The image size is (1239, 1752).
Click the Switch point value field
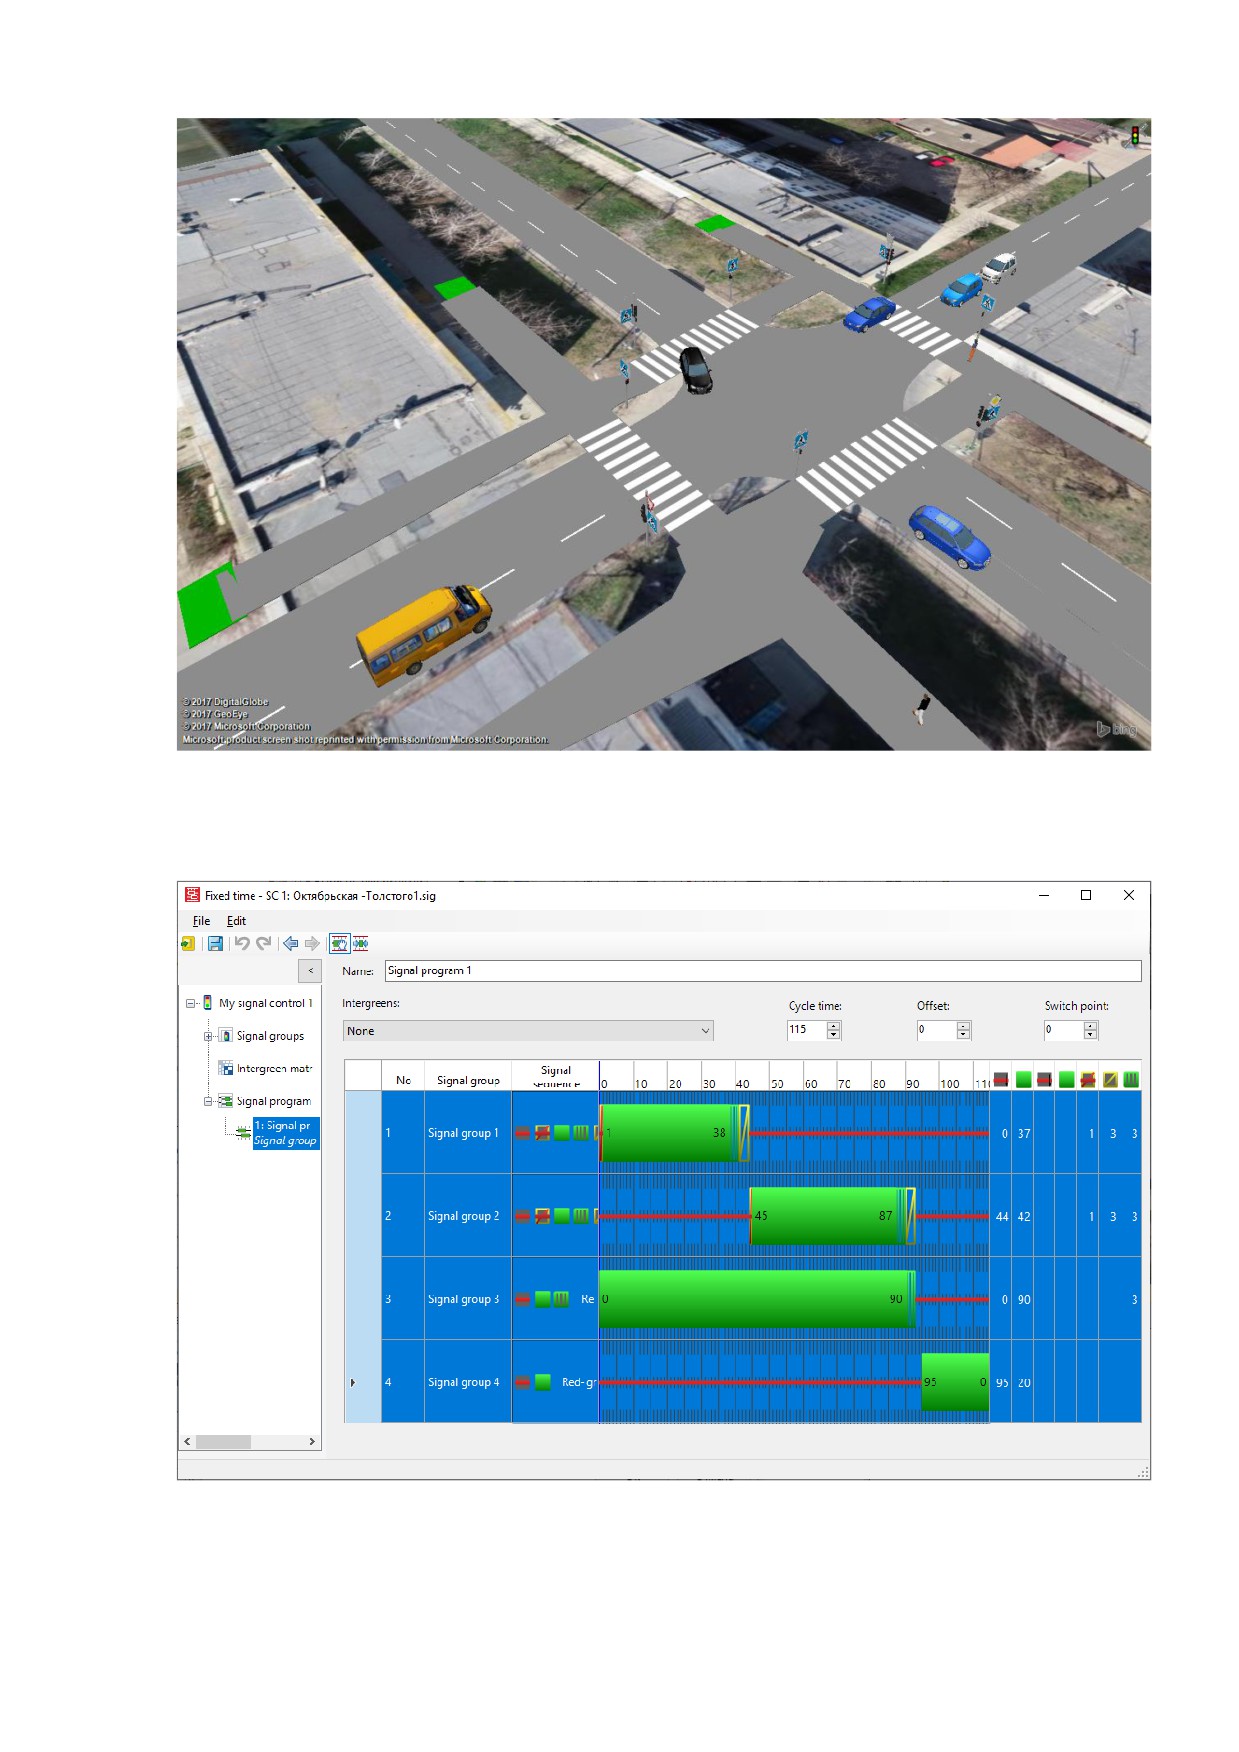click(1064, 1030)
